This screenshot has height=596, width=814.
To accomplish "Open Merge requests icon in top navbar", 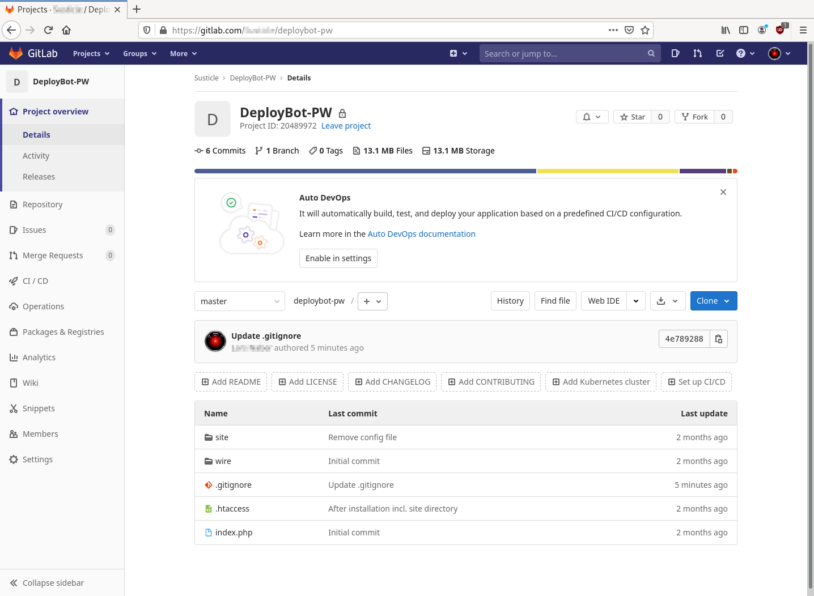I will click(698, 53).
